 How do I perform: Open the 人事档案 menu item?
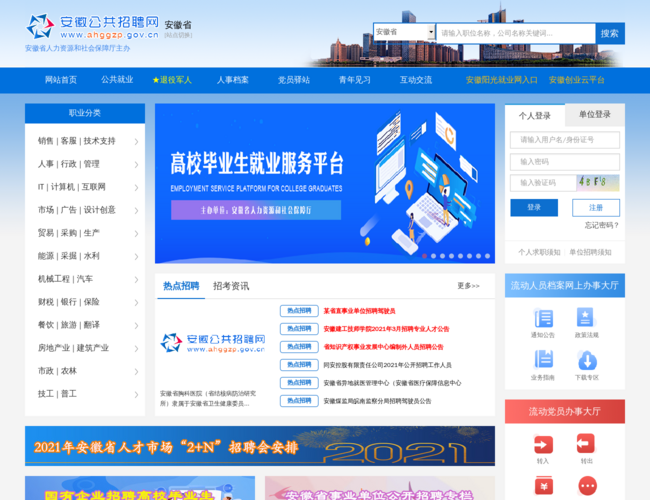(233, 80)
